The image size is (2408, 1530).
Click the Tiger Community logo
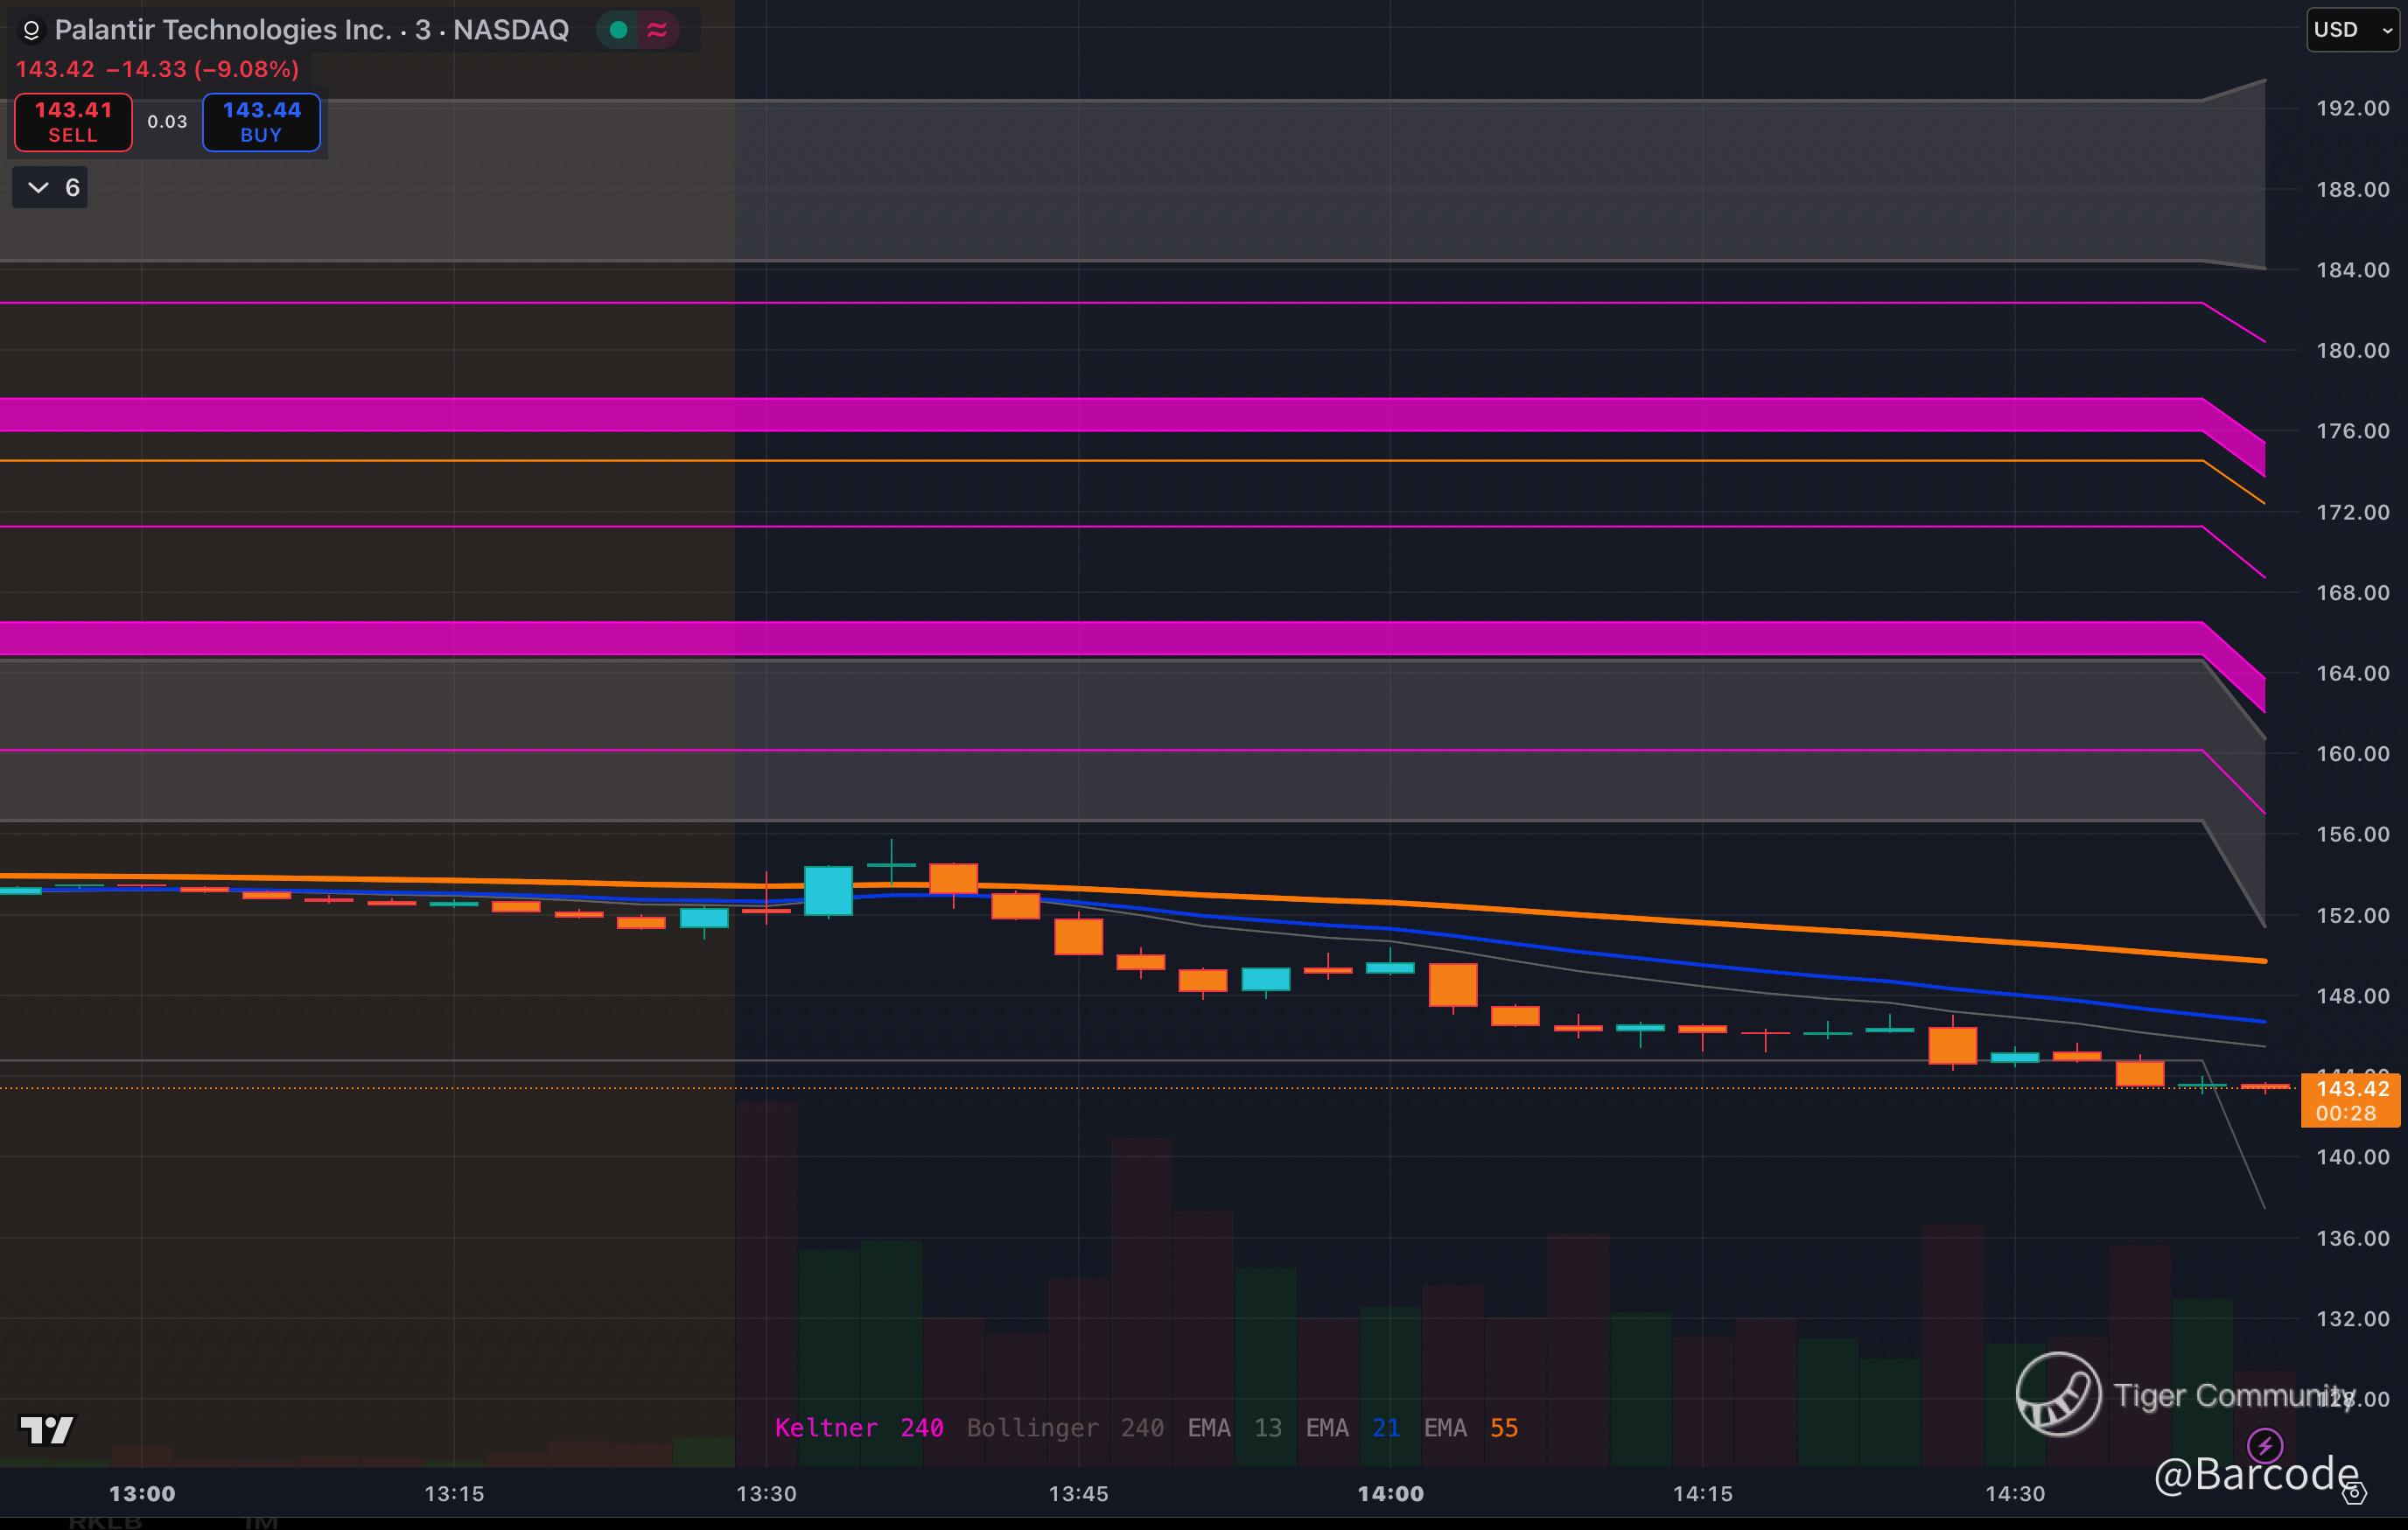point(2058,1394)
